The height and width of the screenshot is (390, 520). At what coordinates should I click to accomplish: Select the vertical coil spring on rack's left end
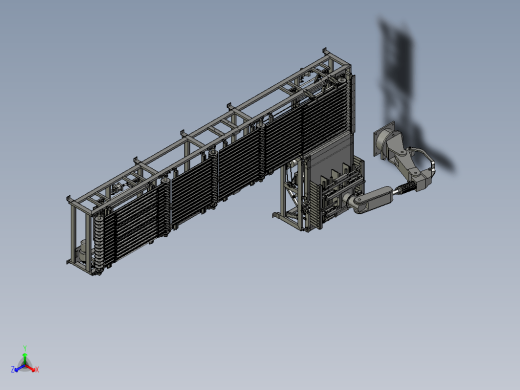[98, 243]
